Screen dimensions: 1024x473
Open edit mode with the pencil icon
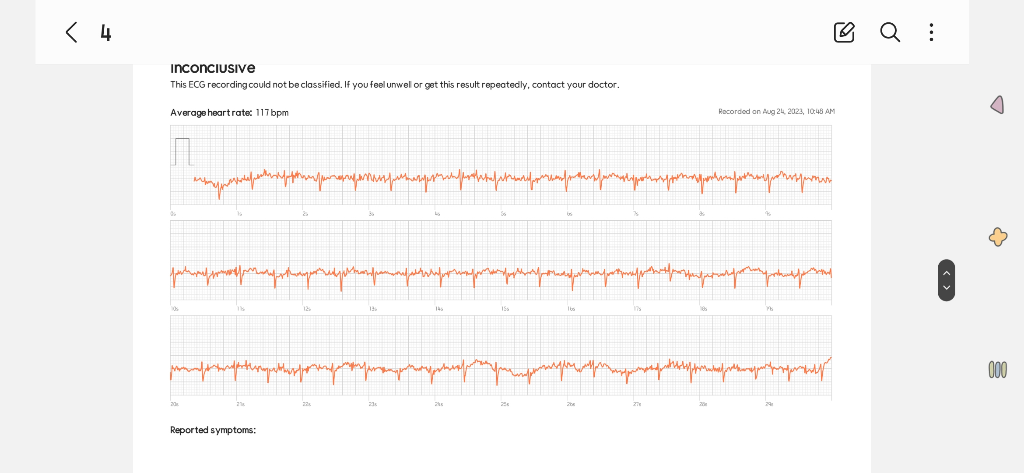coord(844,32)
